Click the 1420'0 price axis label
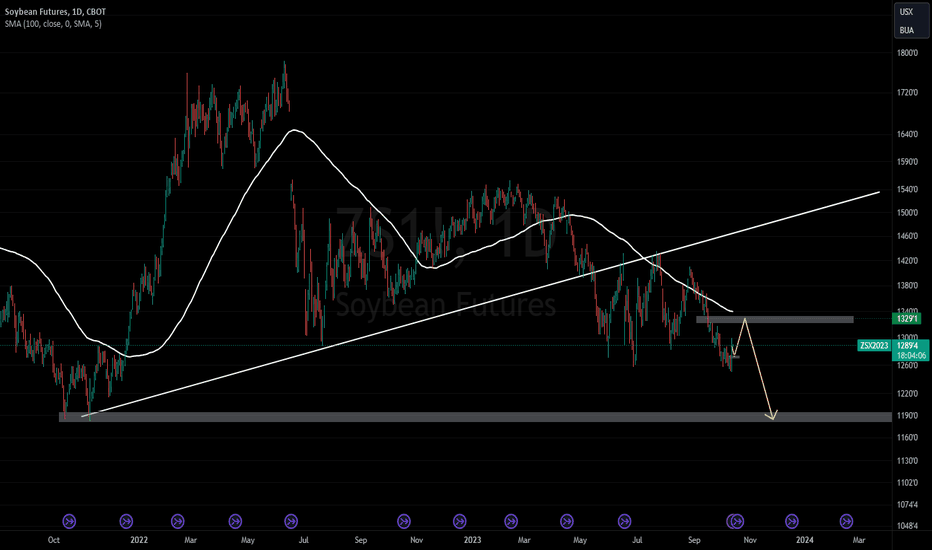The image size is (932, 550). [x=907, y=261]
